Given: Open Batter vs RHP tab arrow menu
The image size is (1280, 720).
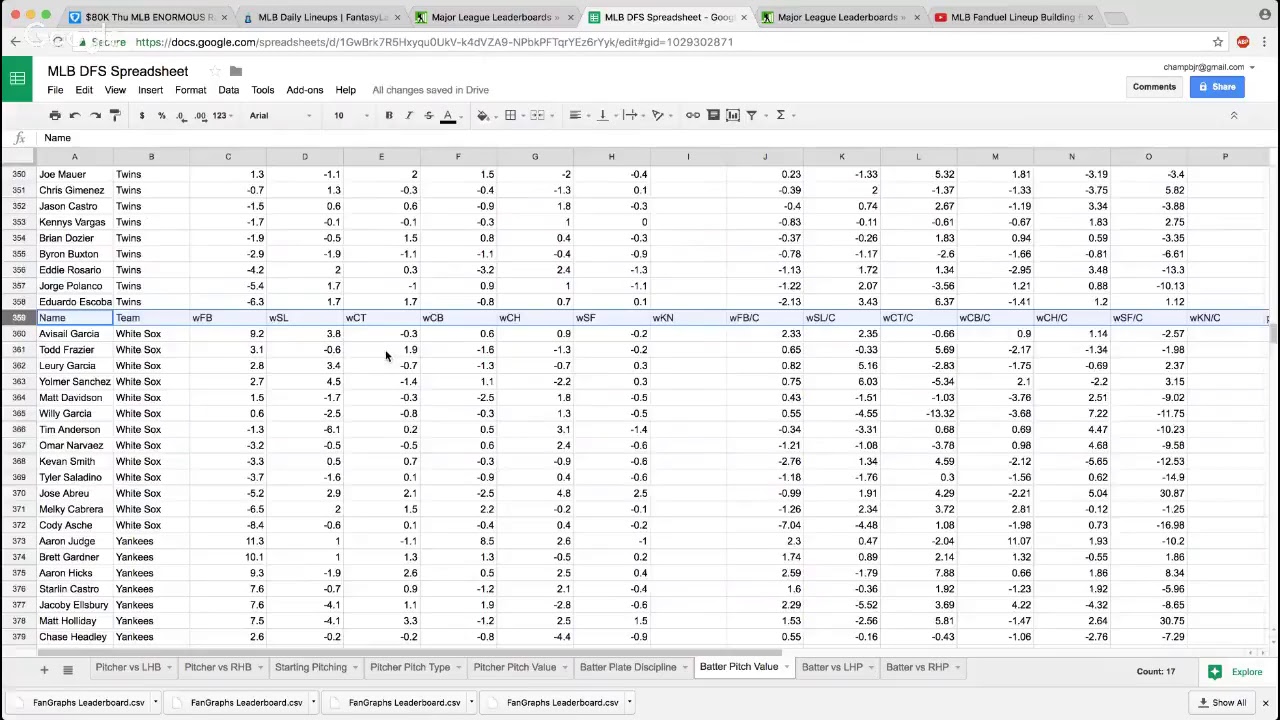Looking at the screenshot, I should (957, 667).
